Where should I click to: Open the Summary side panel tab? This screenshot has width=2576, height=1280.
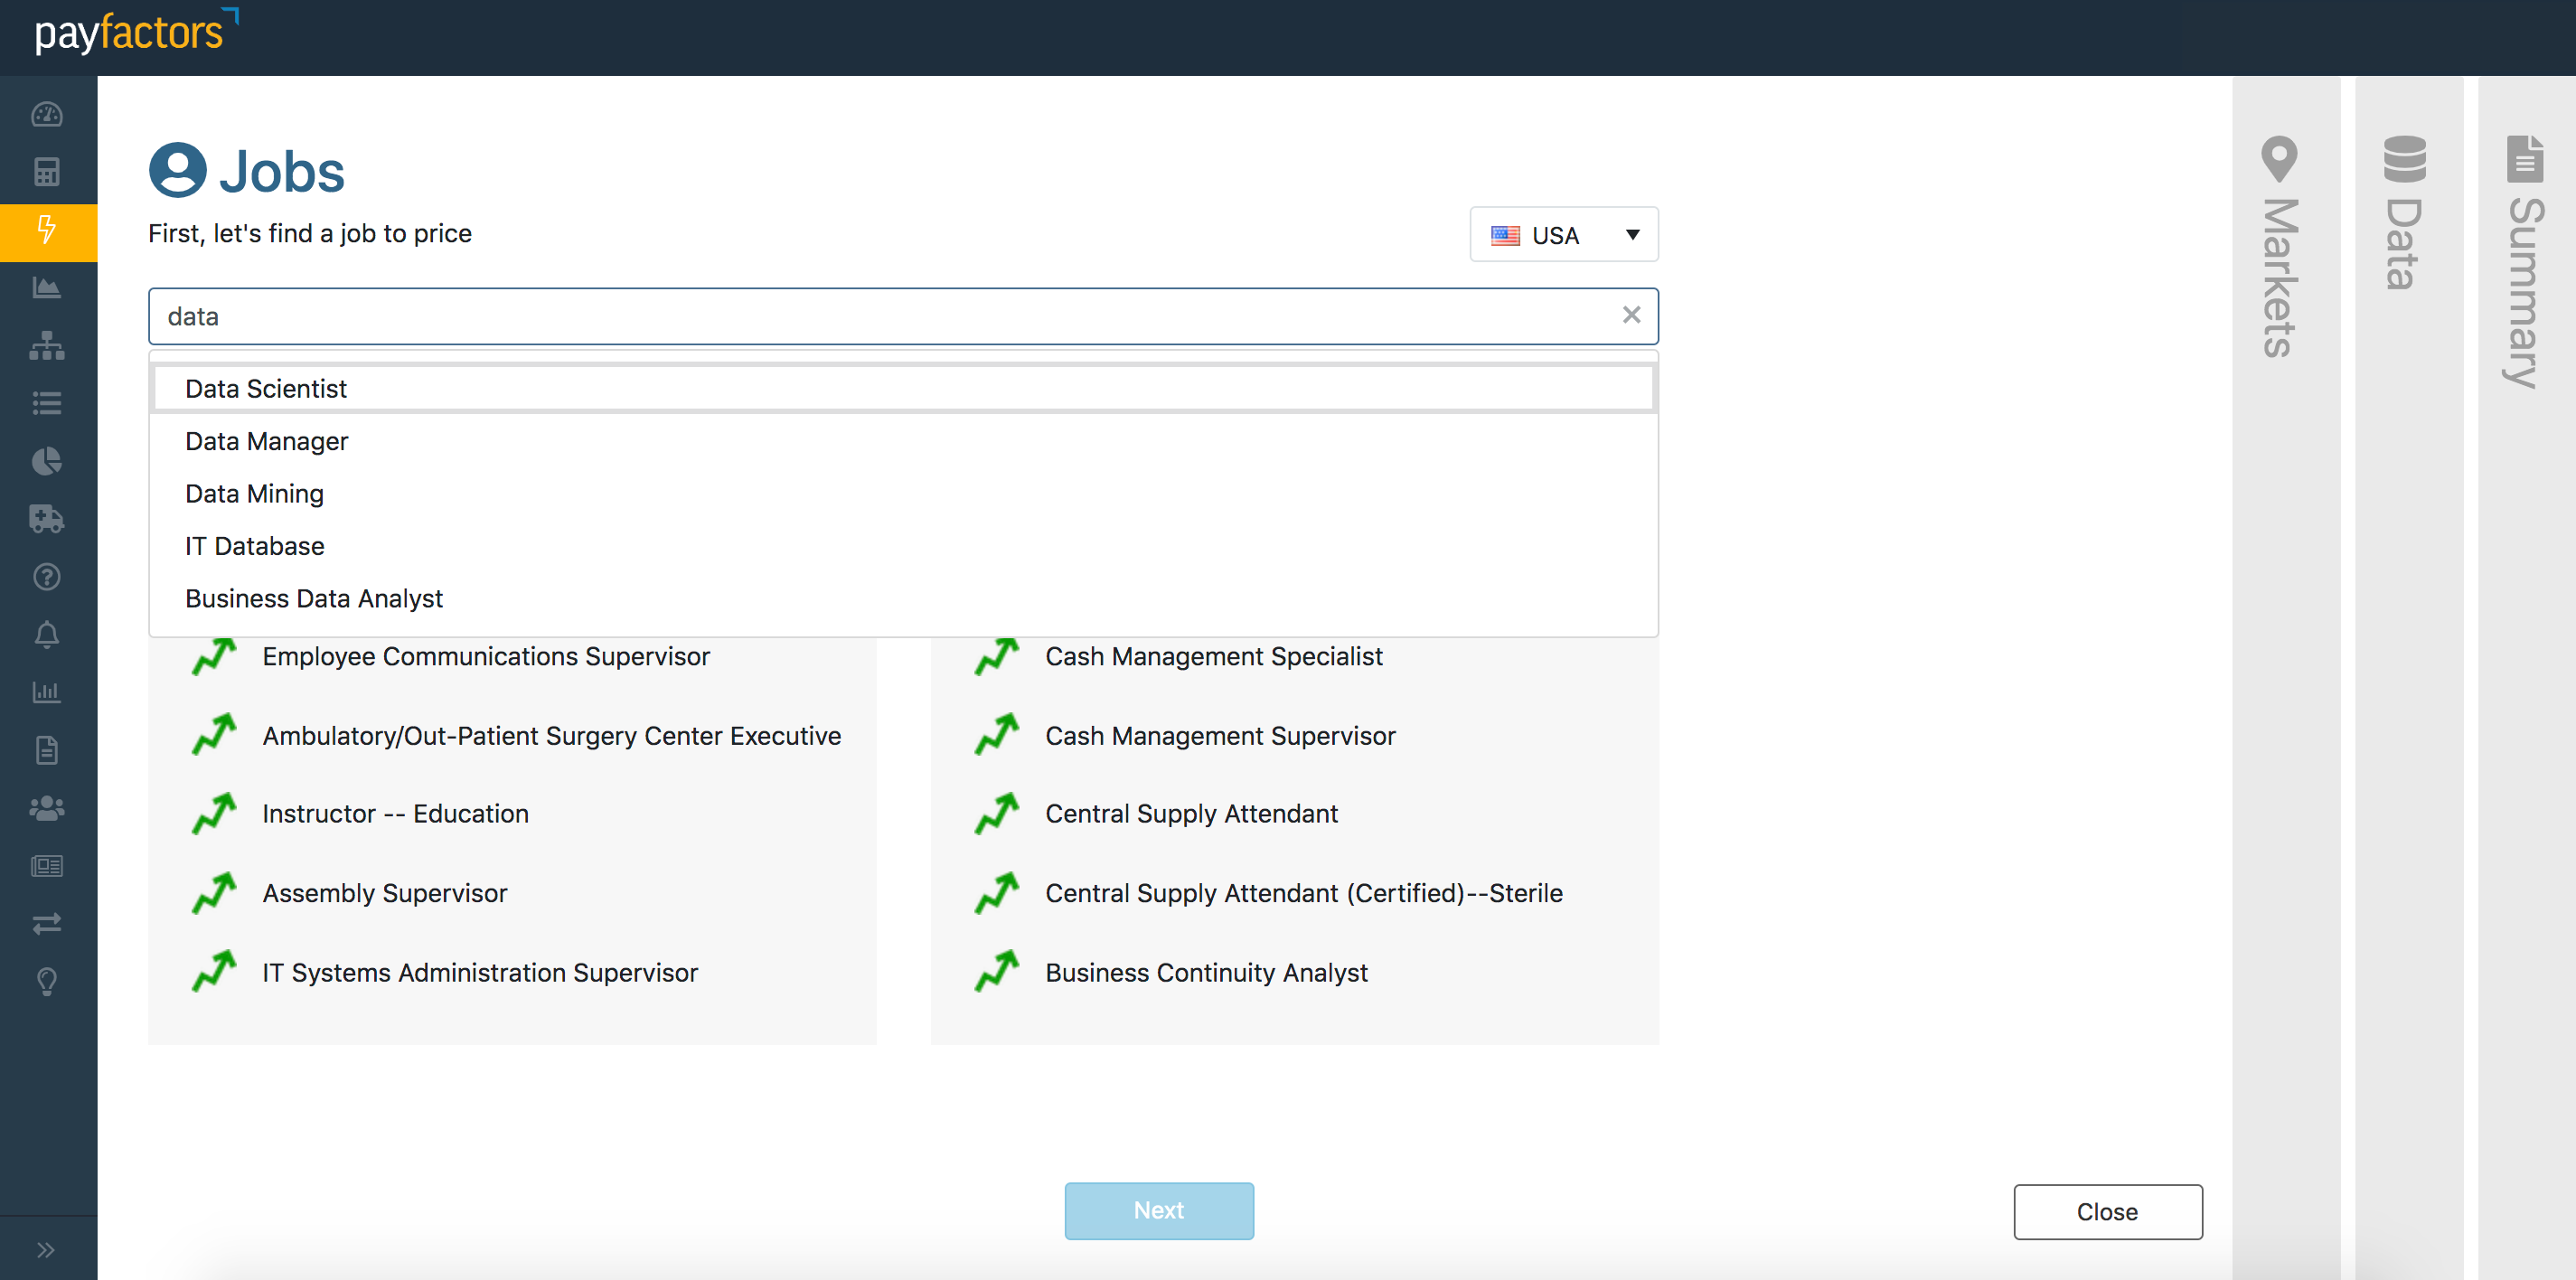[x=2526, y=677]
